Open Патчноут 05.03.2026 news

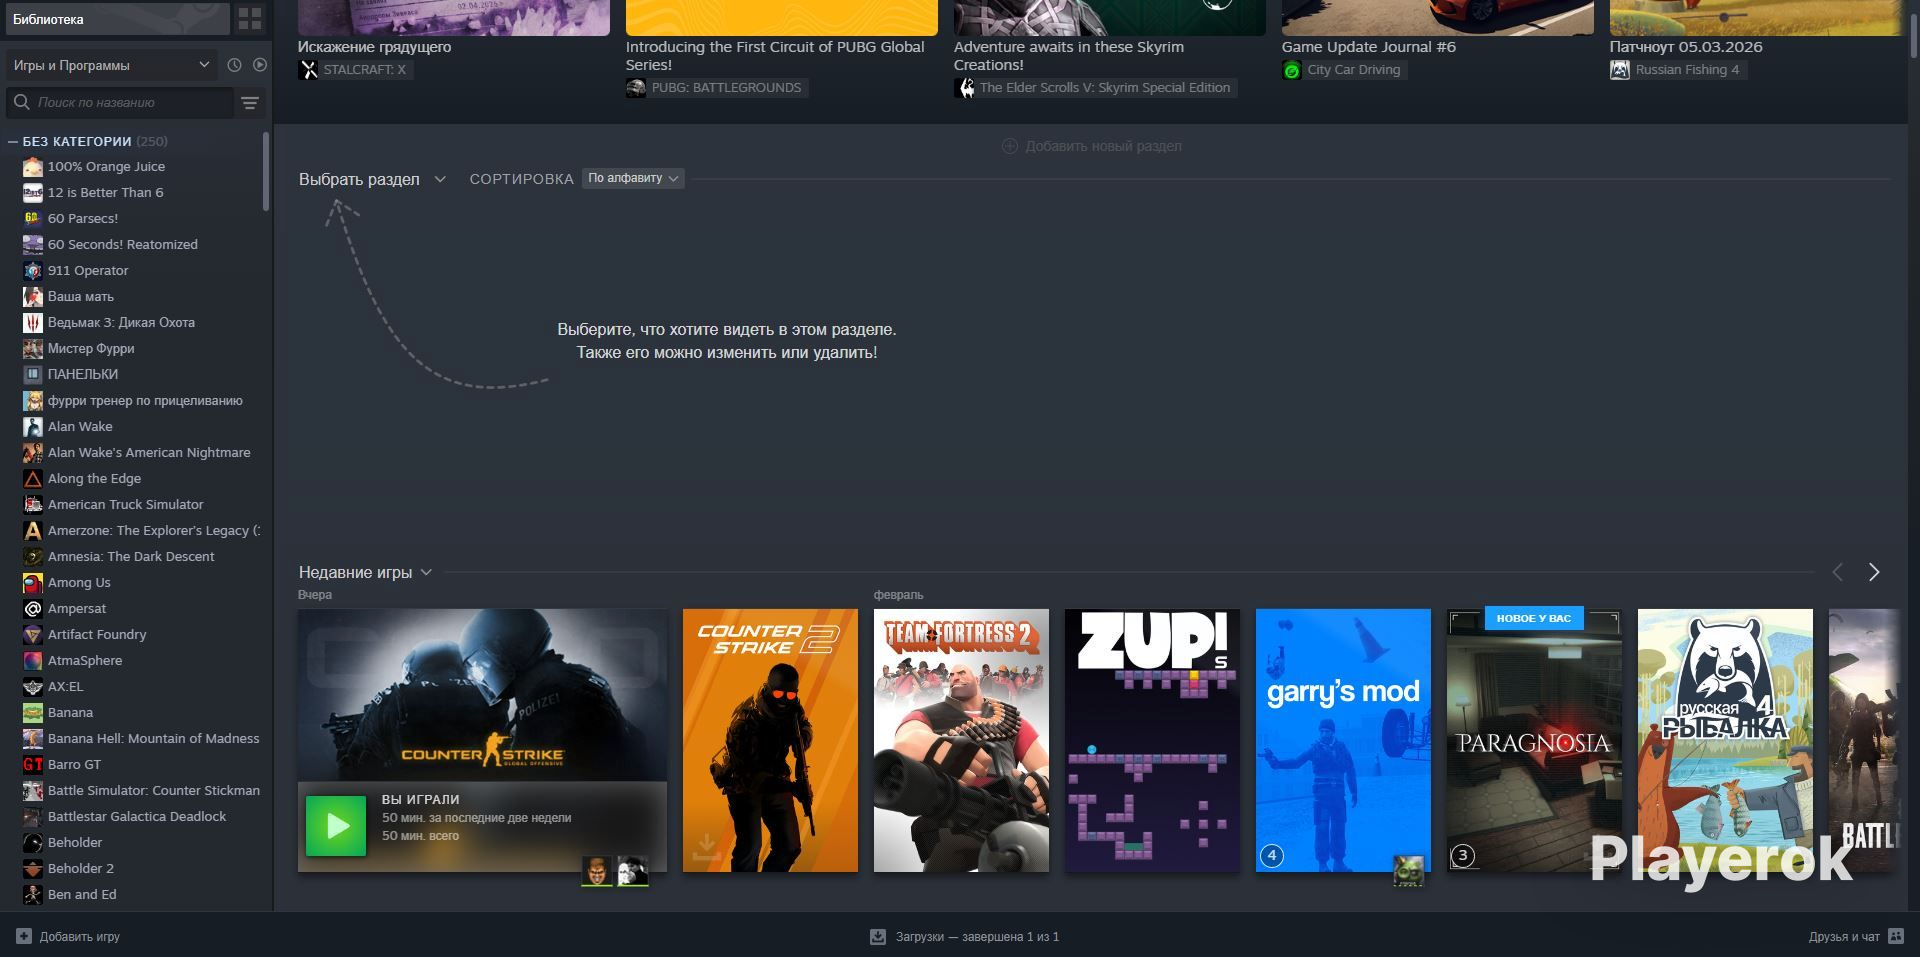pos(1686,47)
